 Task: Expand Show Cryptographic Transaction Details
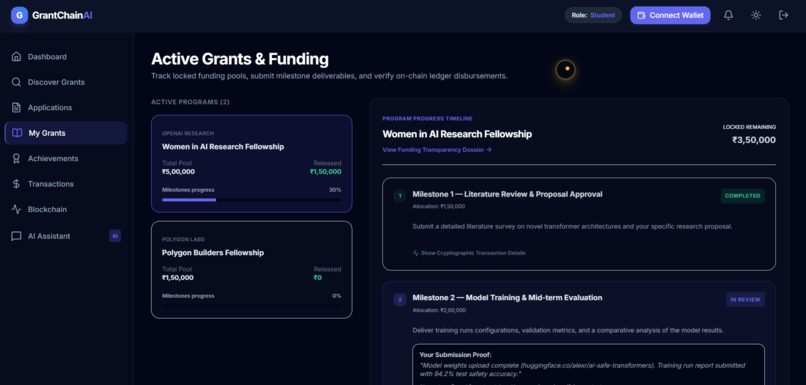pyautogui.click(x=469, y=253)
